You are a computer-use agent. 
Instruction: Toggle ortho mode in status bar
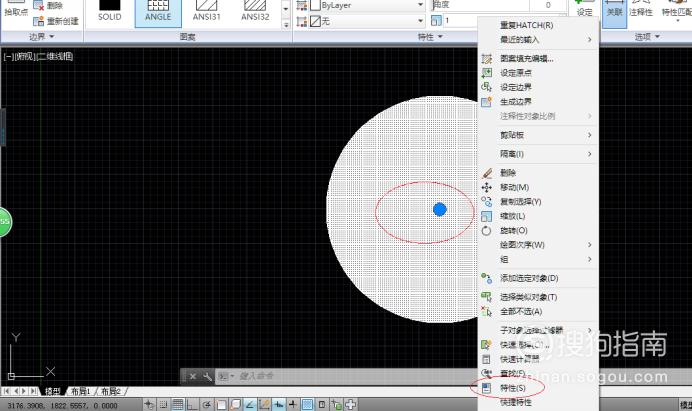coord(192,404)
